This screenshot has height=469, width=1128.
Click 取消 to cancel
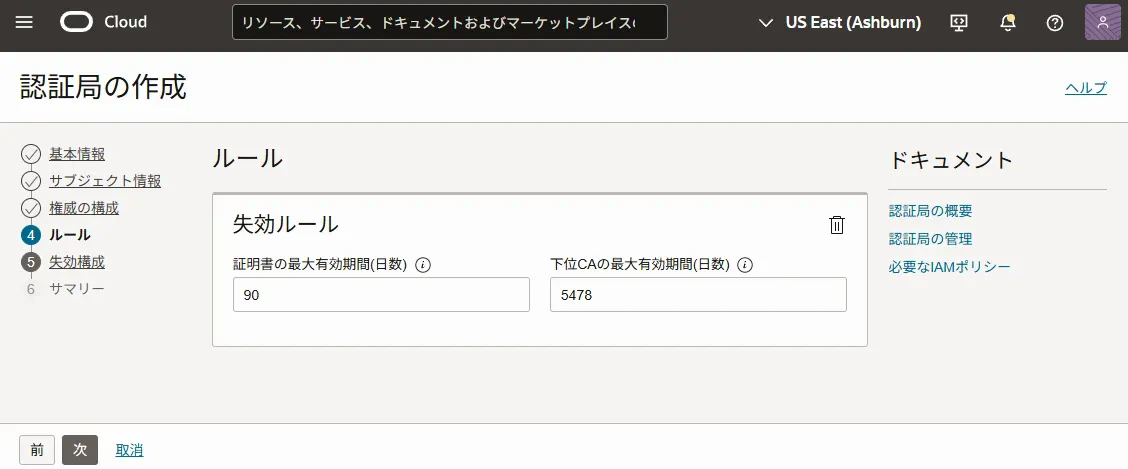click(x=129, y=450)
